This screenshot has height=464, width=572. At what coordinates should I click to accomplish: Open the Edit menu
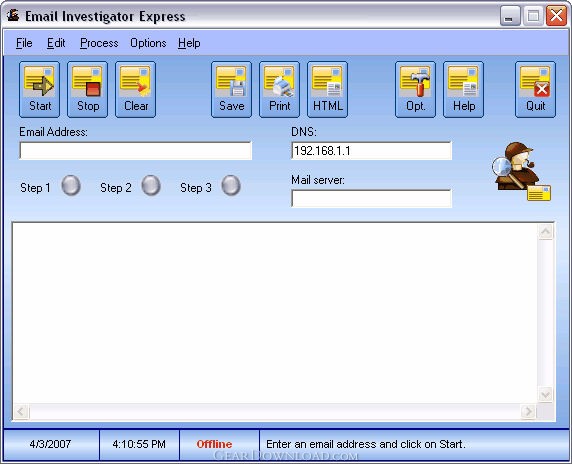[x=56, y=43]
